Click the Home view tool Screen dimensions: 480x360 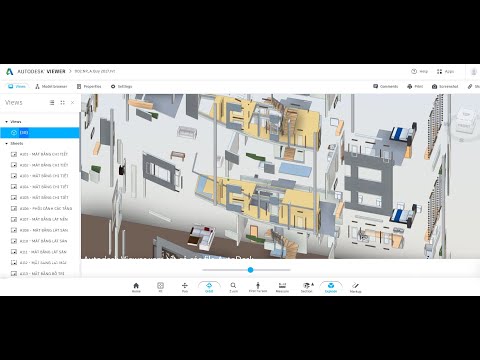coord(136,287)
